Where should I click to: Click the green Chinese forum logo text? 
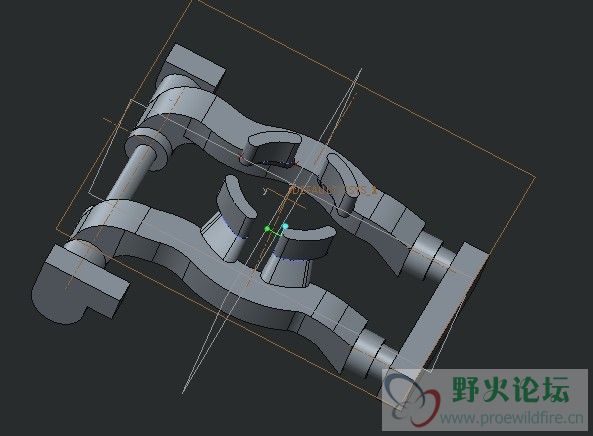coord(511,389)
